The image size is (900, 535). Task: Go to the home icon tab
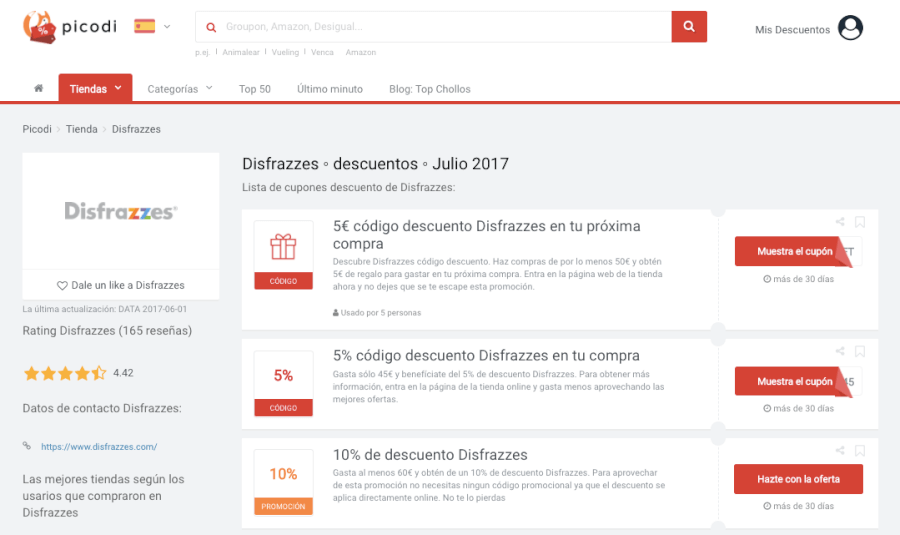(x=38, y=88)
